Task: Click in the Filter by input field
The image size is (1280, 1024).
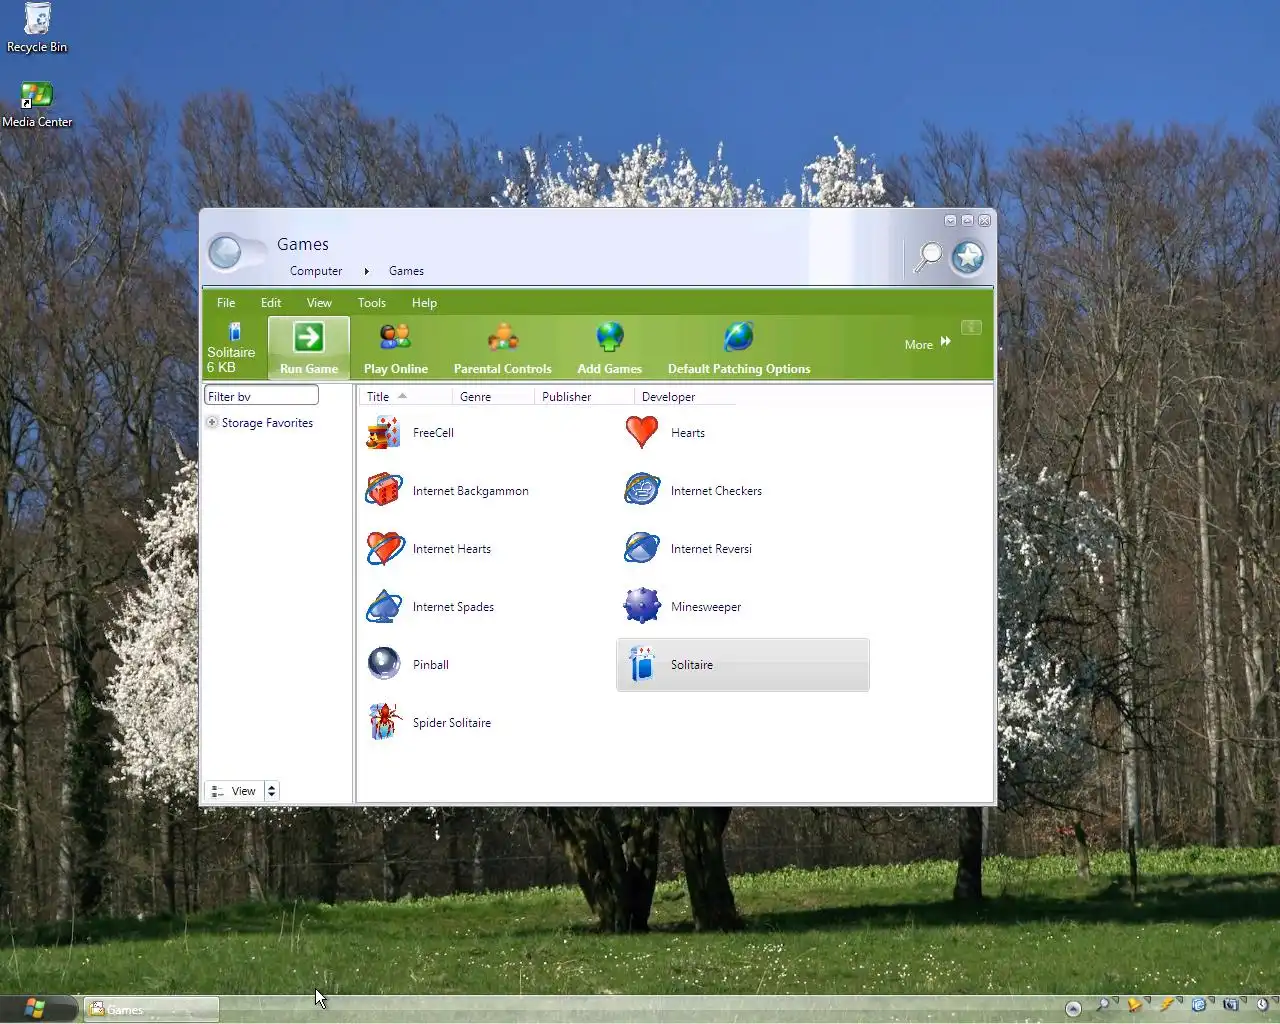Action: click(261, 396)
